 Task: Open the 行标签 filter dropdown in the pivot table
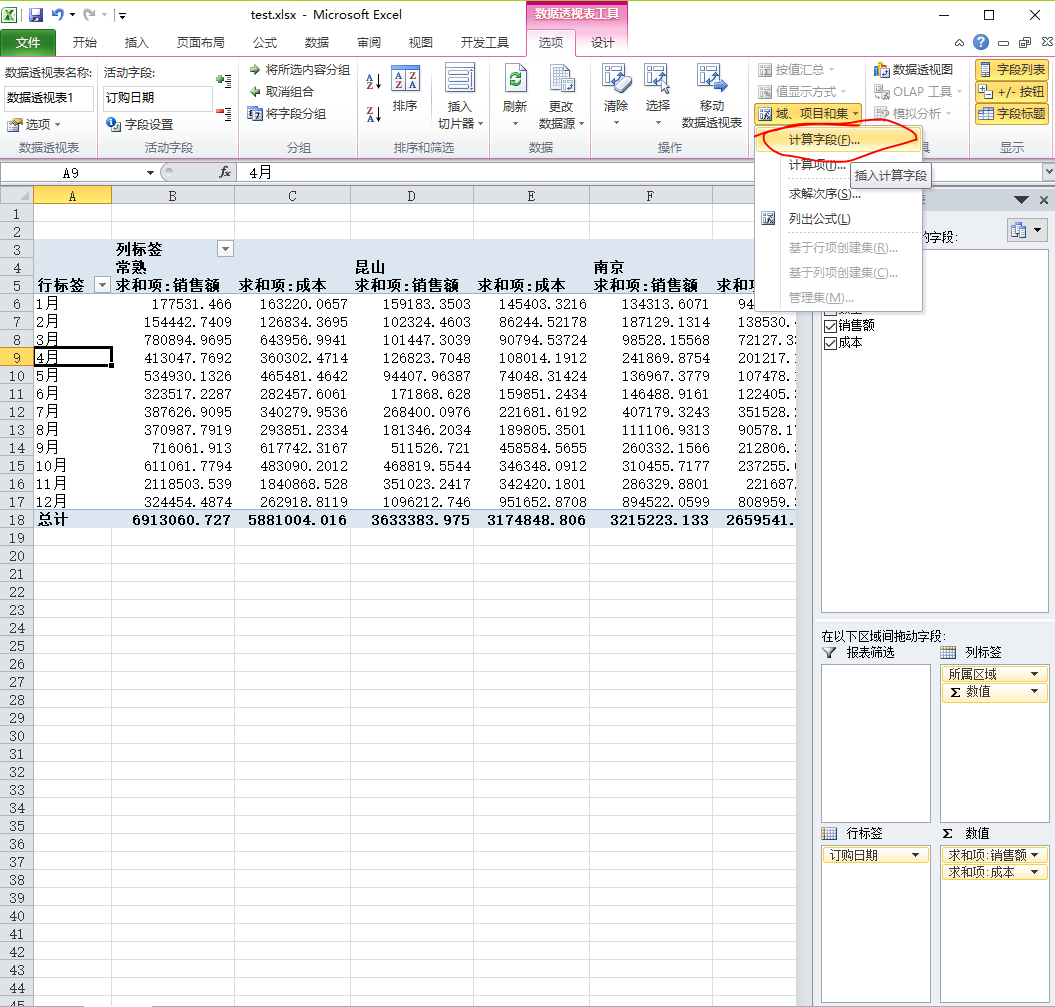pyautogui.click(x=101, y=286)
